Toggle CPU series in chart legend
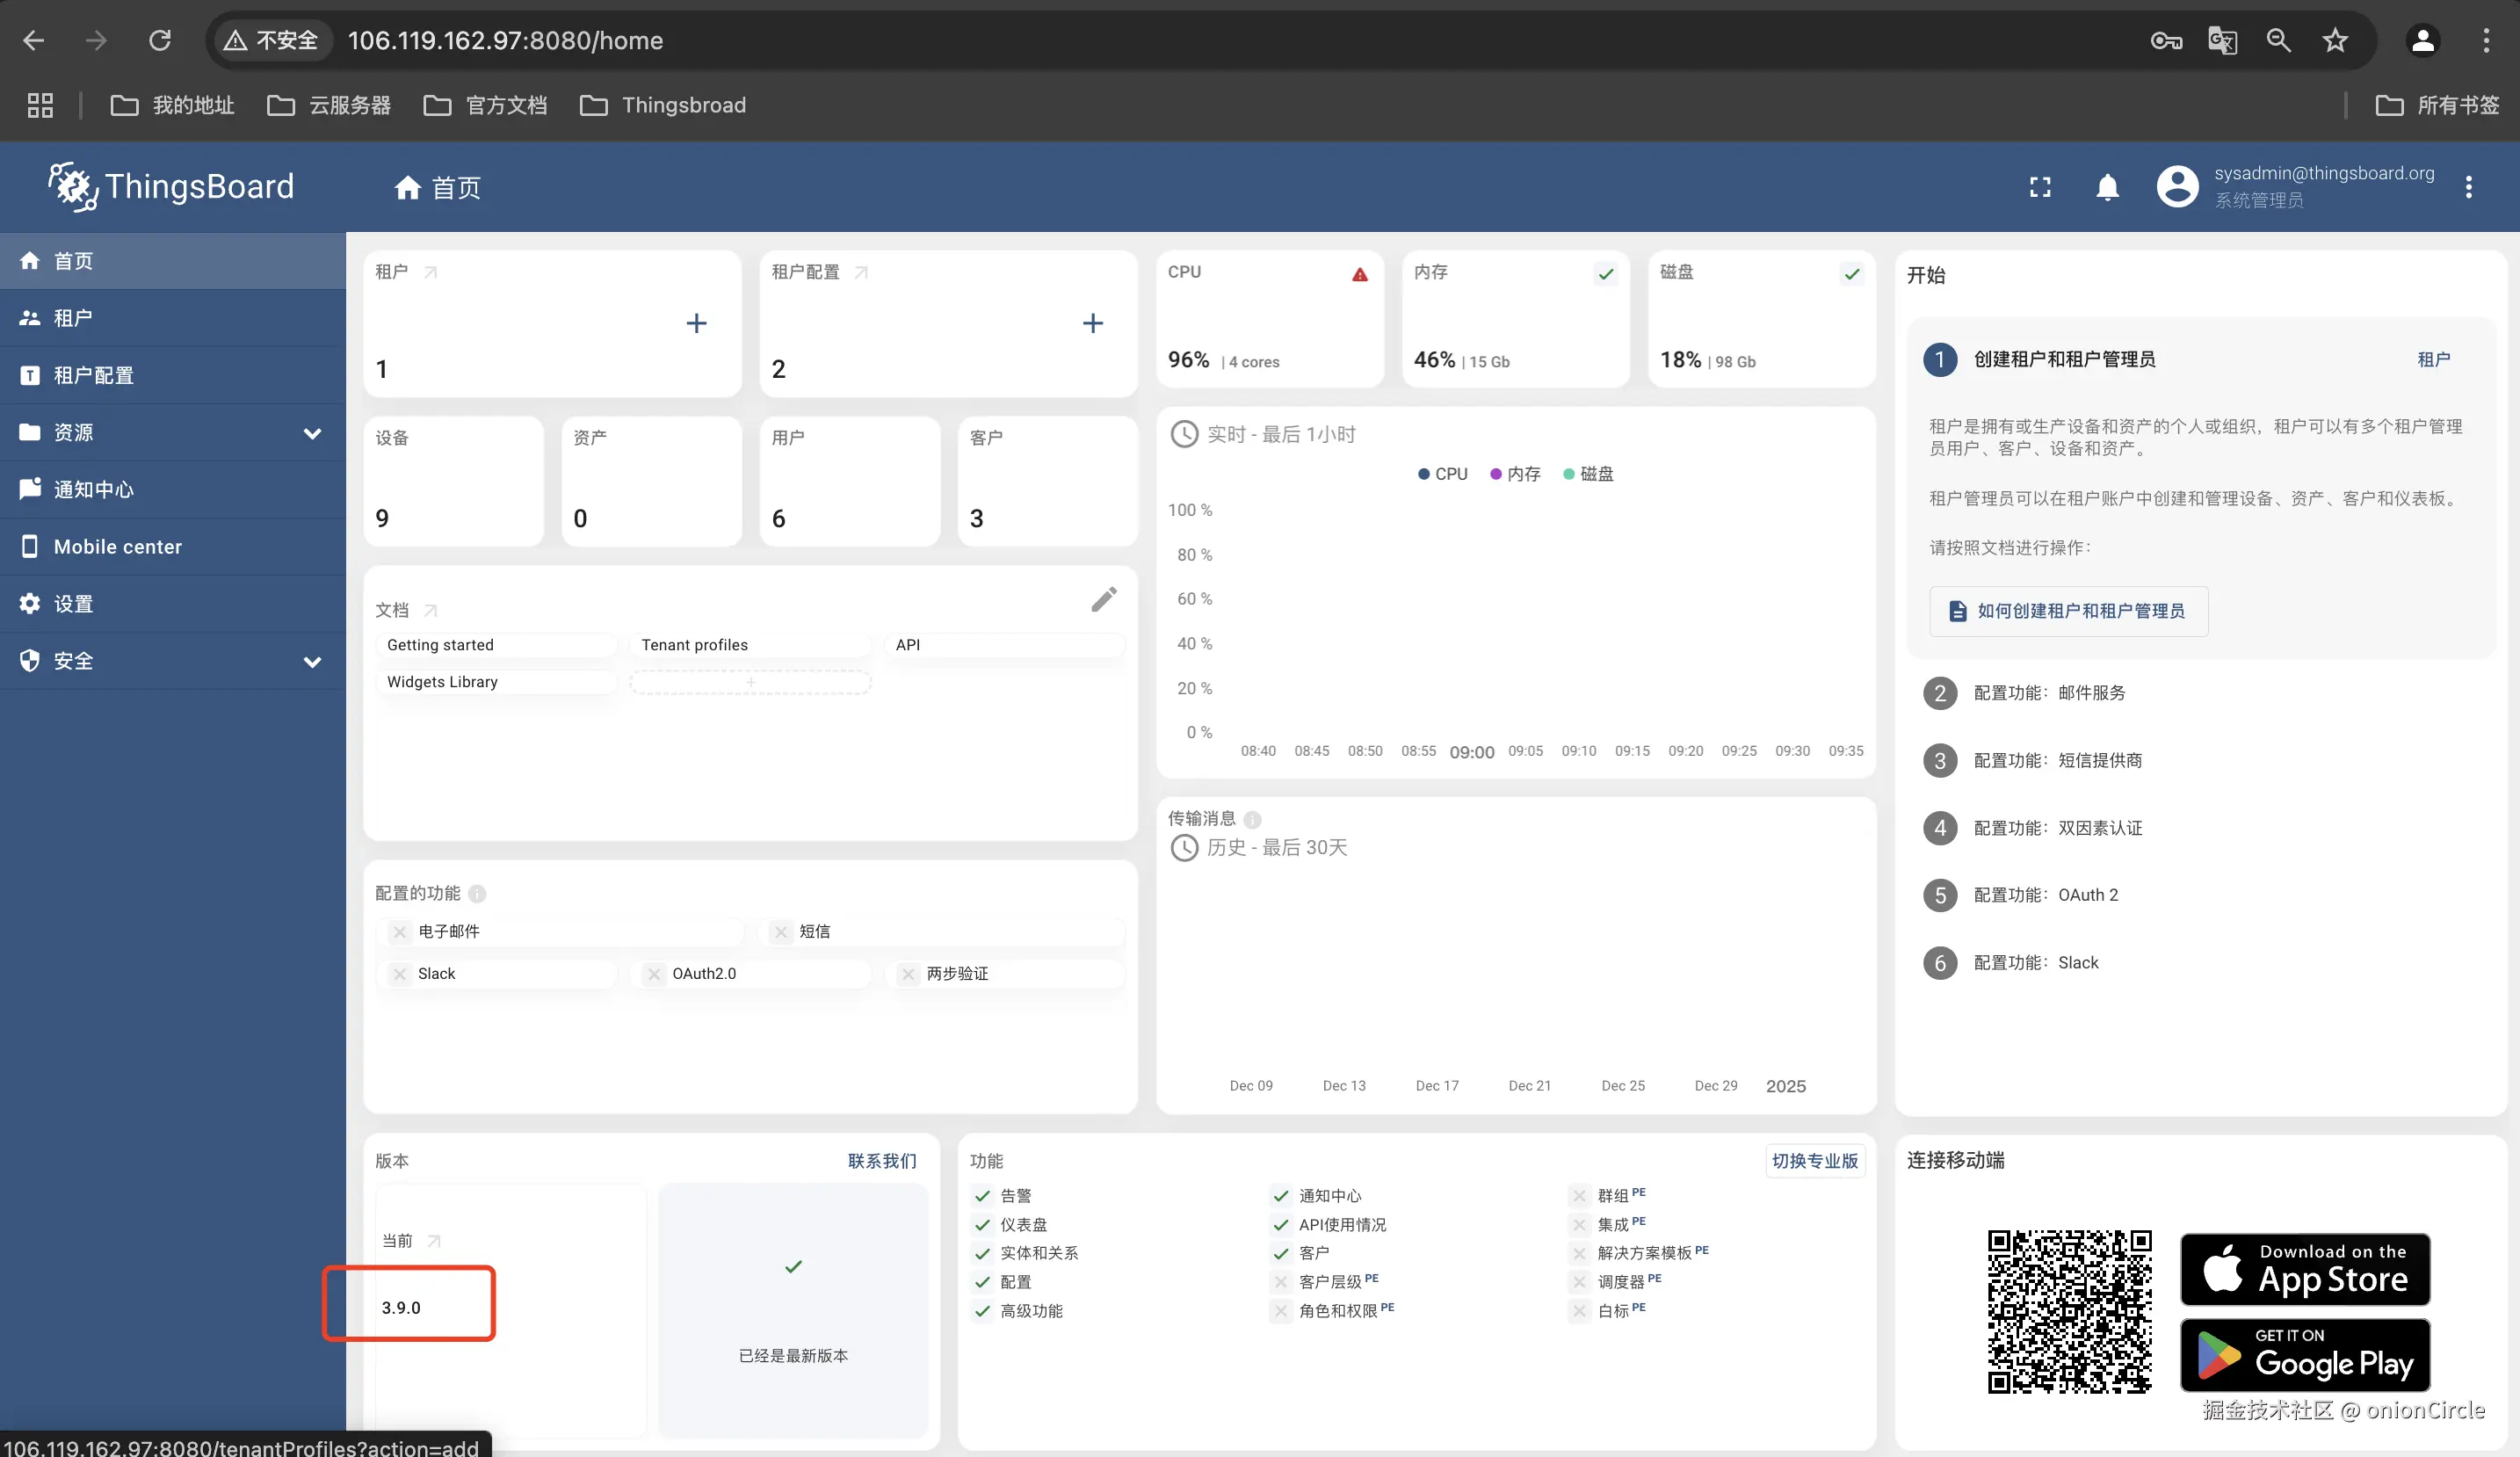 1442,474
